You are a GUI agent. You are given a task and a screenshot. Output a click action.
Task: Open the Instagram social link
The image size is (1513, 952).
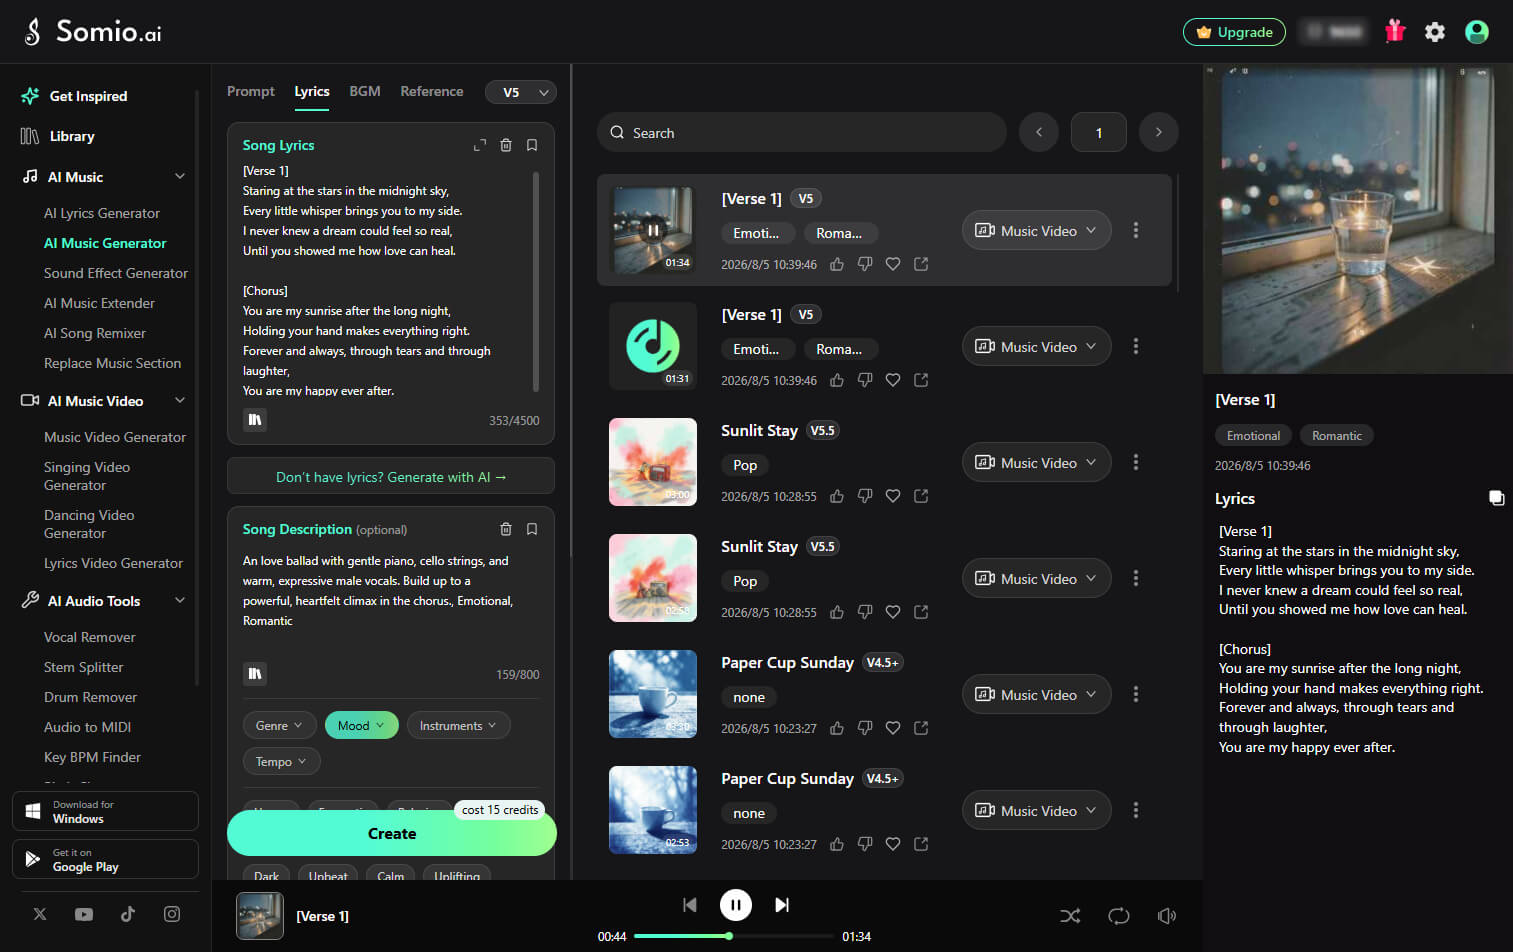tap(172, 914)
